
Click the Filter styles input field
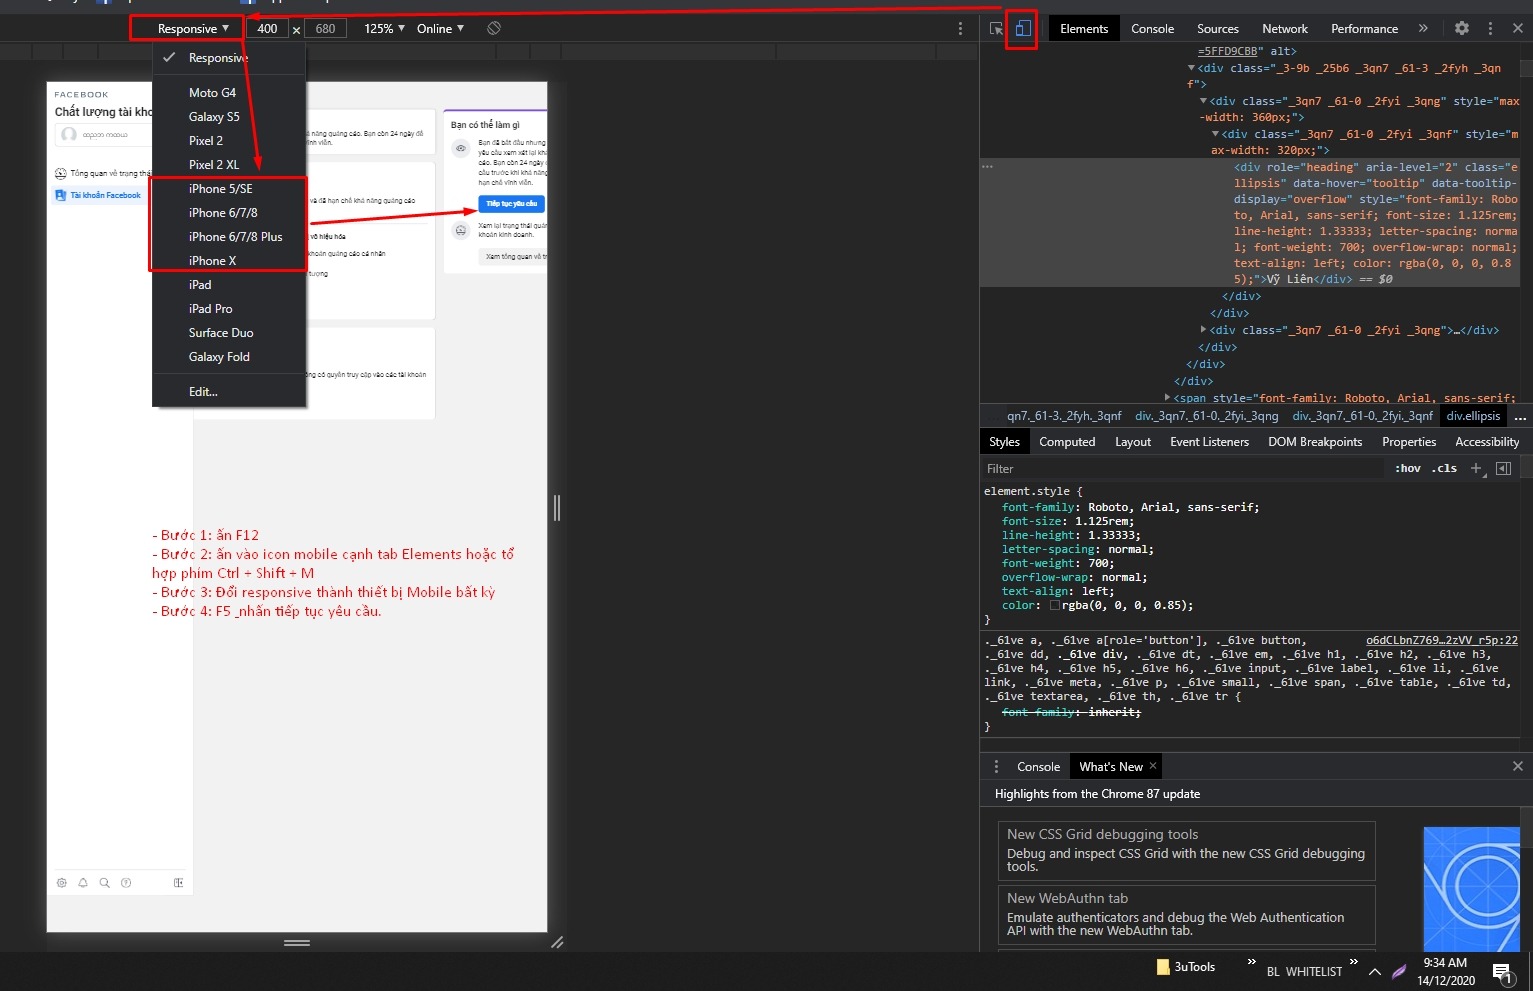click(x=1180, y=469)
